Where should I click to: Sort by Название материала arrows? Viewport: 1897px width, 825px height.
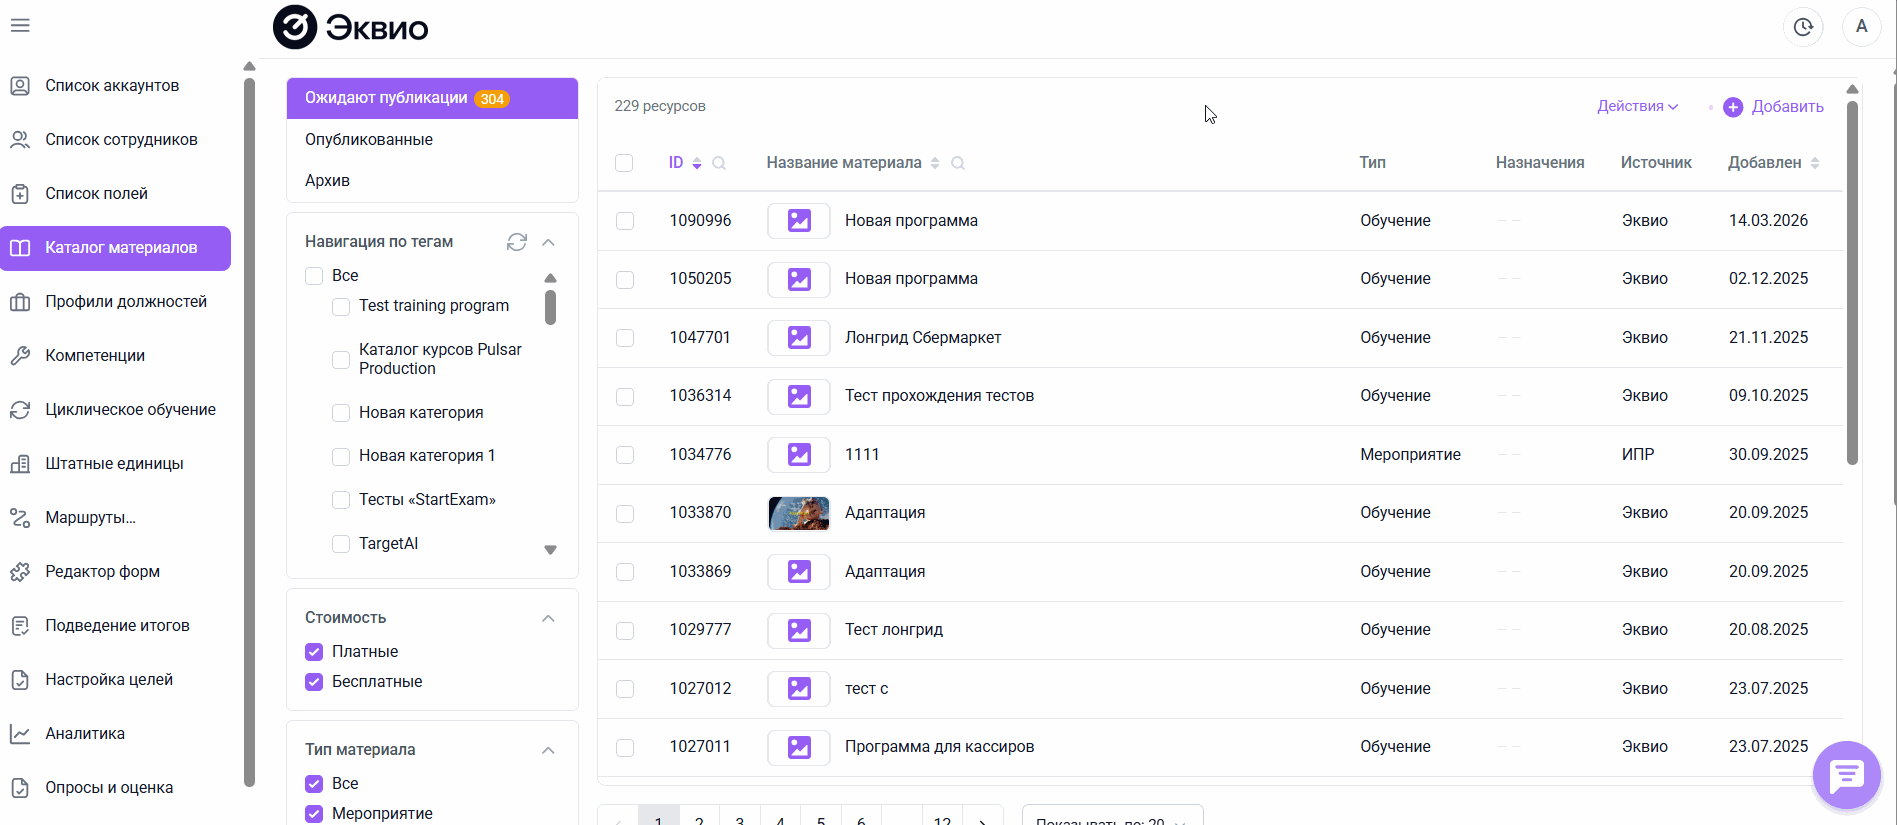[x=935, y=163]
